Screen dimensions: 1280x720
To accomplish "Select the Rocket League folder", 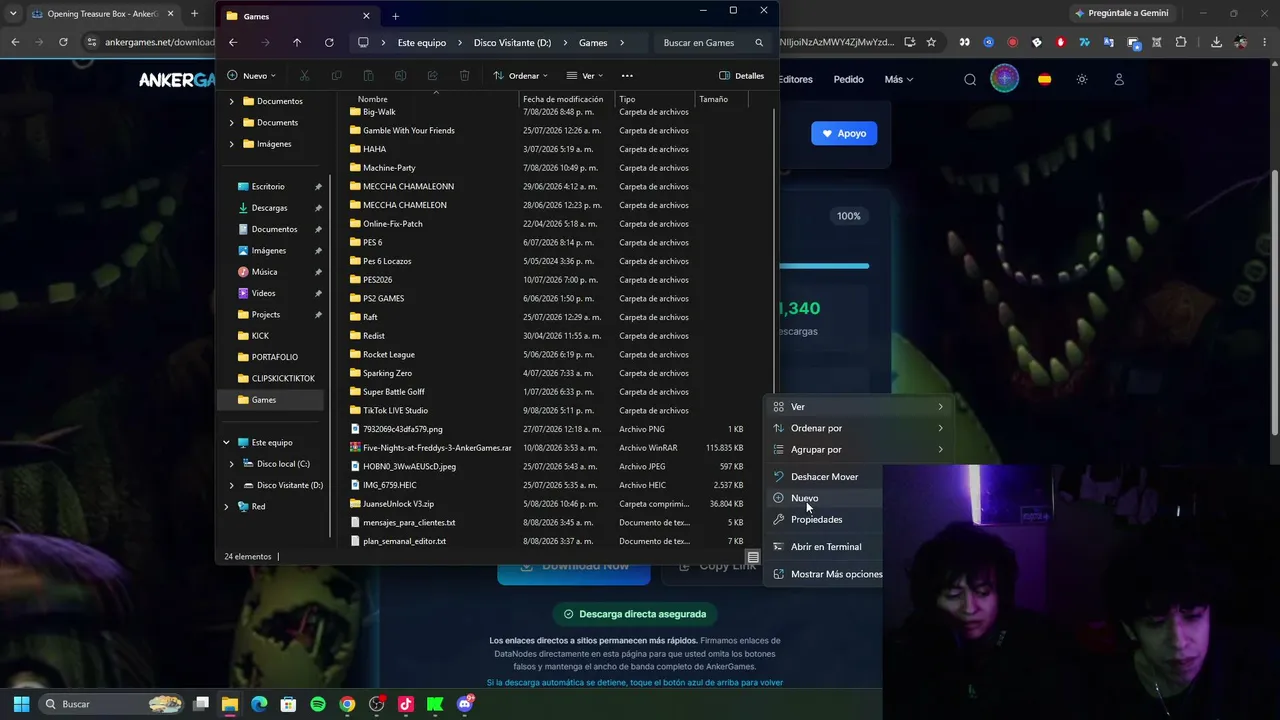I will point(388,355).
